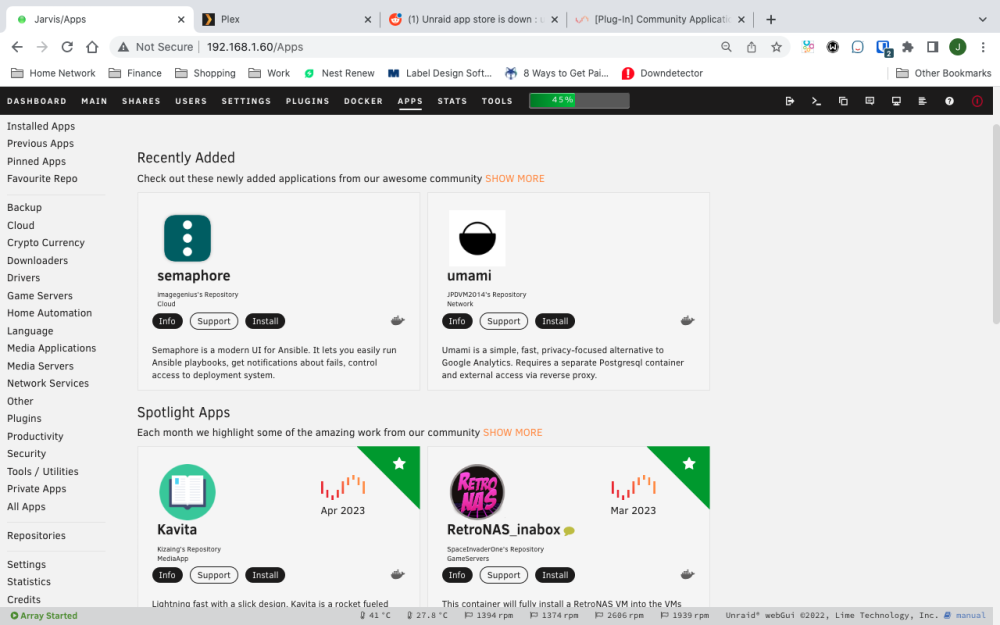The height and width of the screenshot is (625, 1000).
Task: Open the Shopping bookmarks folder
Action: [x=205, y=73]
